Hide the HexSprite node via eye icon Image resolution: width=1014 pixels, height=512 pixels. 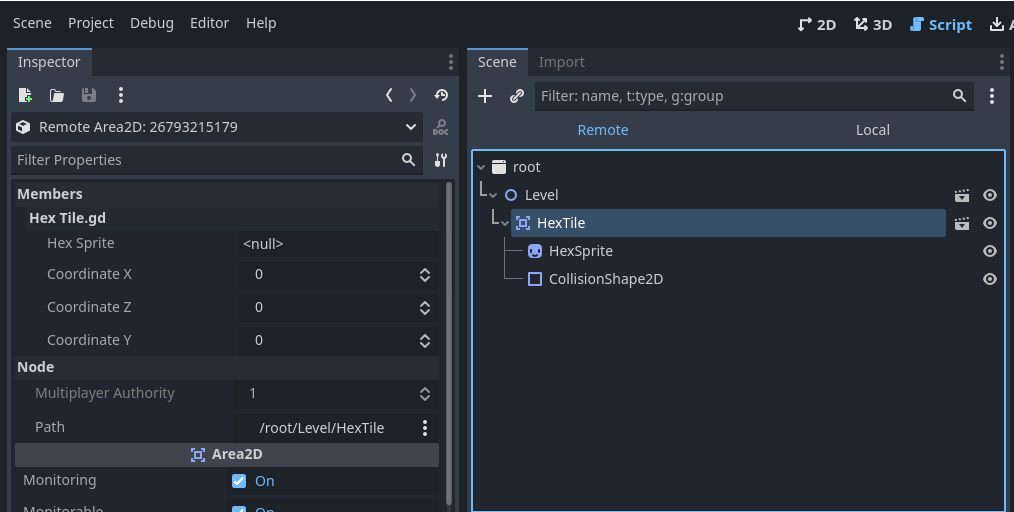[x=989, y=251]
